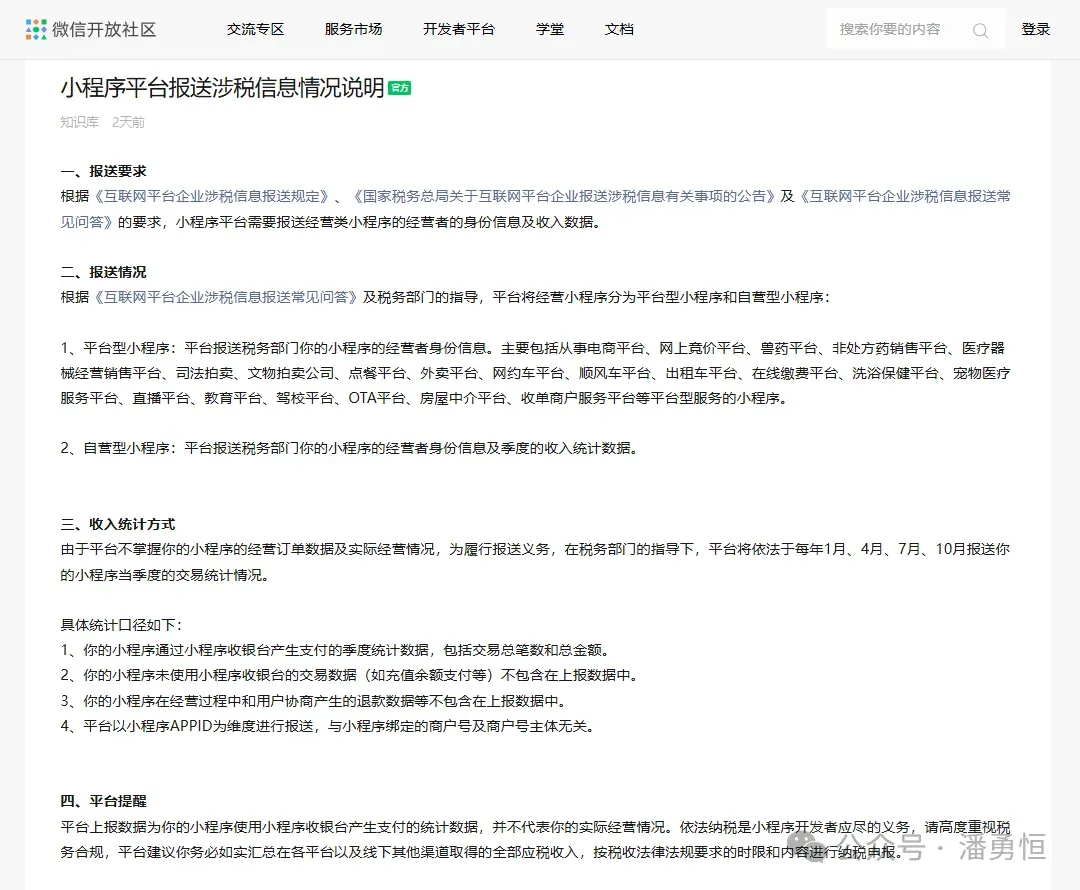Click the line about 退款数据
Image resolution: width=1080 pixels, height=890 pixels.
tap(313, 701)
